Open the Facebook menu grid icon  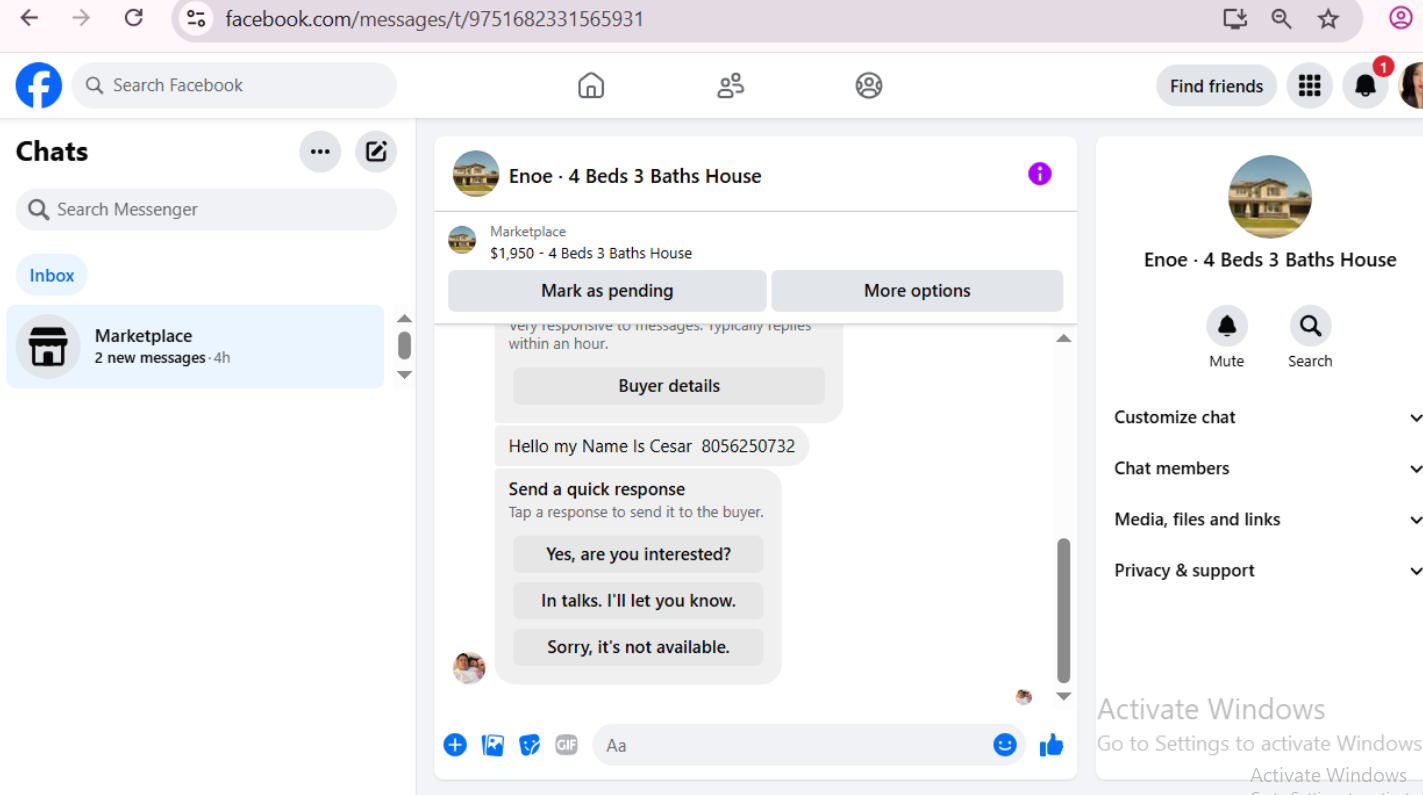(x=1310, y=86)
